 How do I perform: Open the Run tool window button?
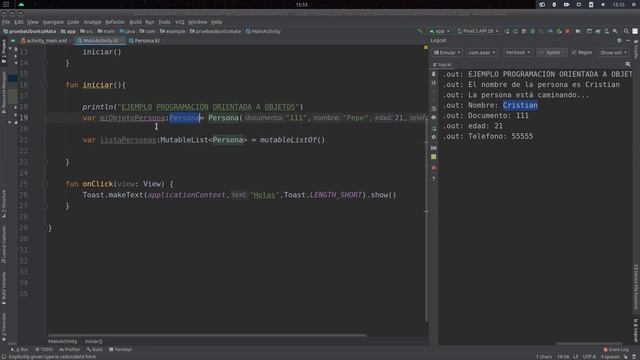[20, 350]
